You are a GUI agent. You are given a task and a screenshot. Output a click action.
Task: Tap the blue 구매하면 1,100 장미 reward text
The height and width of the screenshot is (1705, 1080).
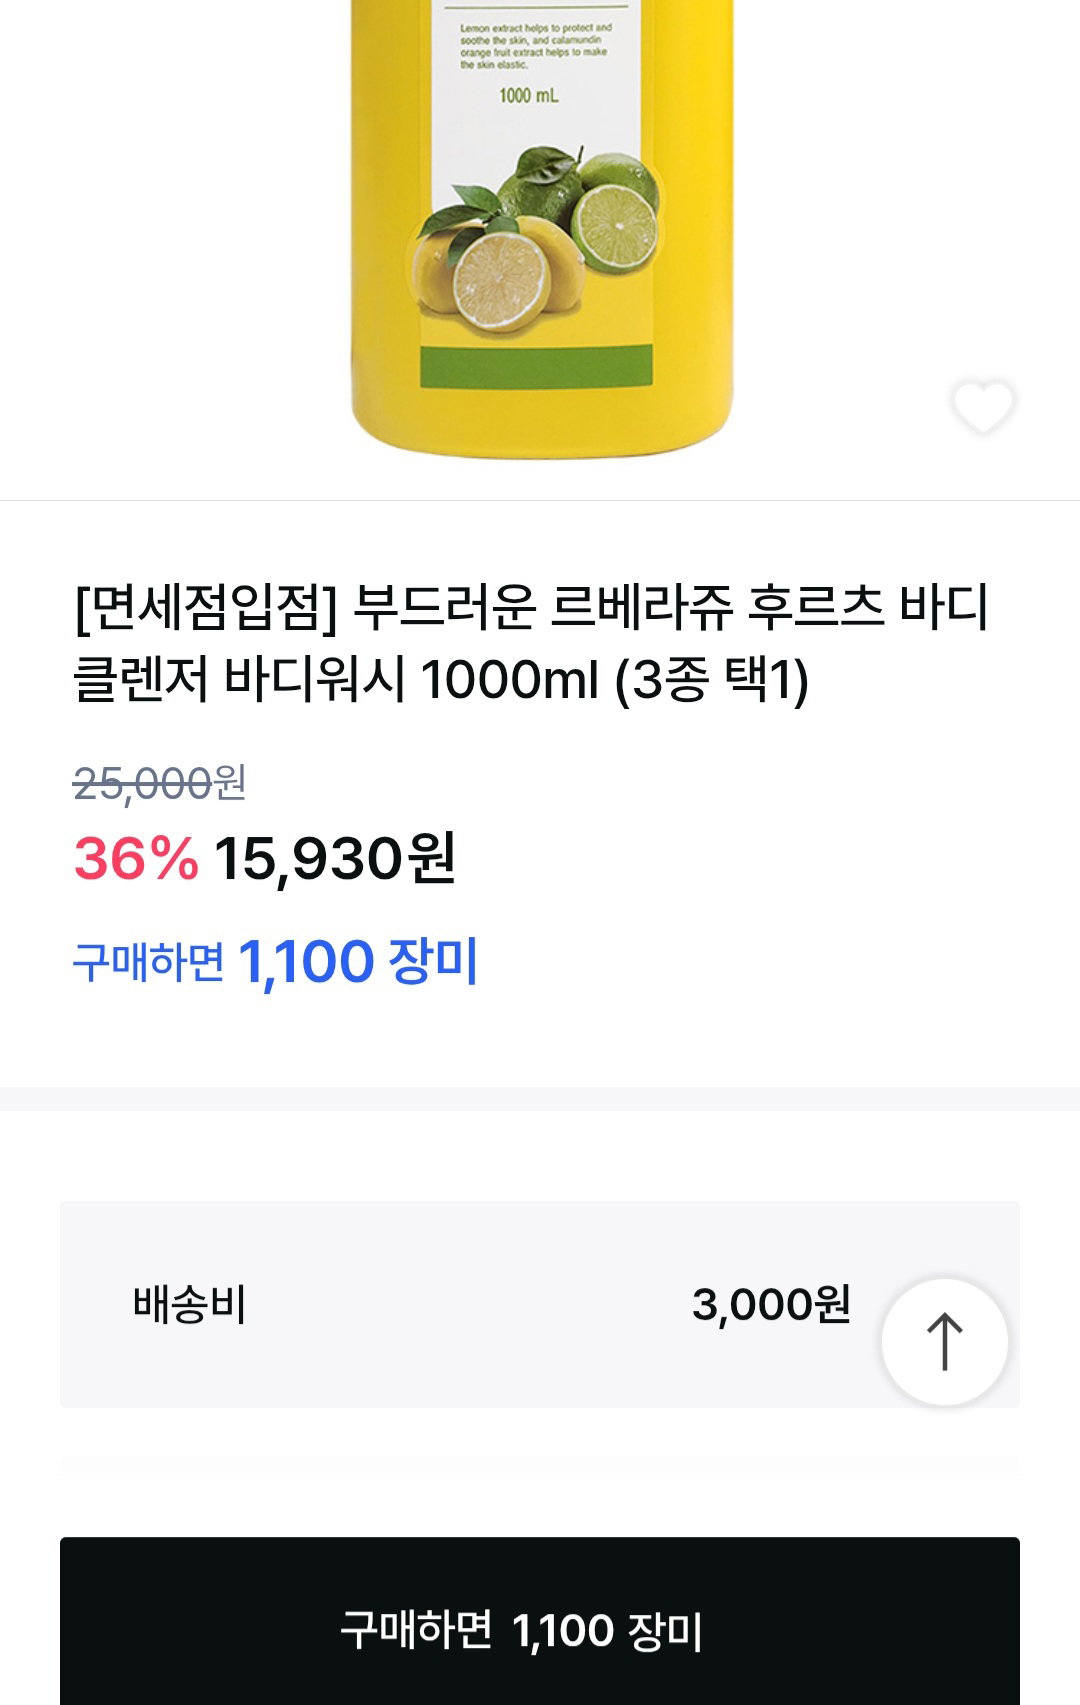point(276,962)
